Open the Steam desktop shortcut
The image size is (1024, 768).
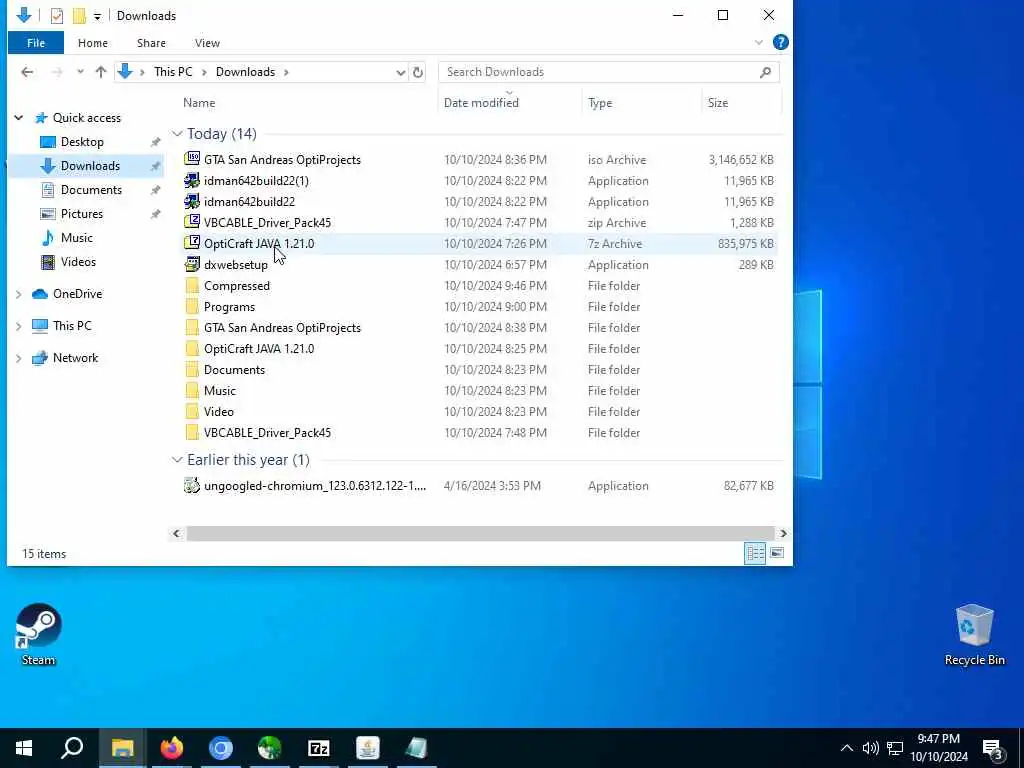[x=39, y=635]
